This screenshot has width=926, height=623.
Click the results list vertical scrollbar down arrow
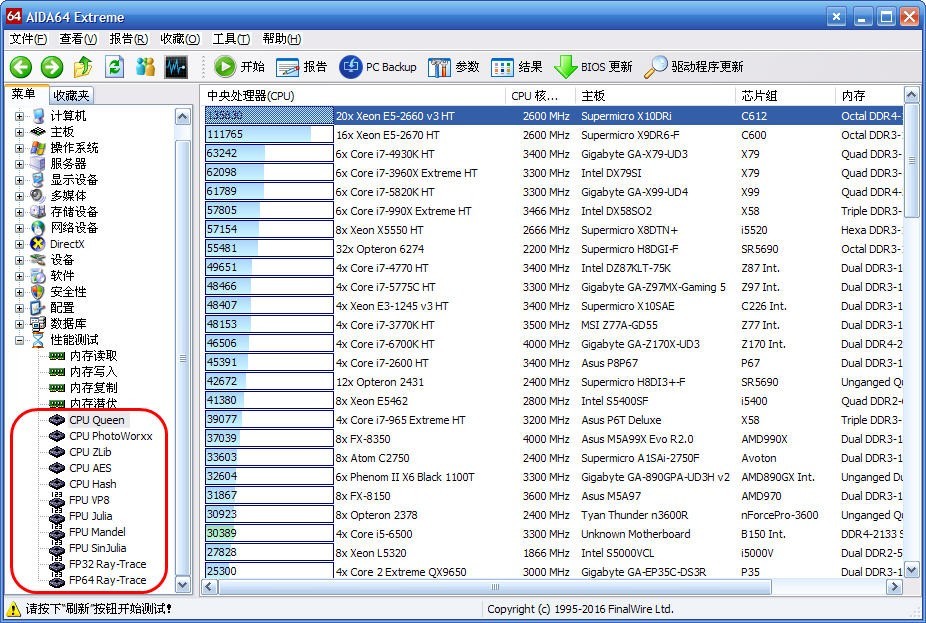[911, 570]
